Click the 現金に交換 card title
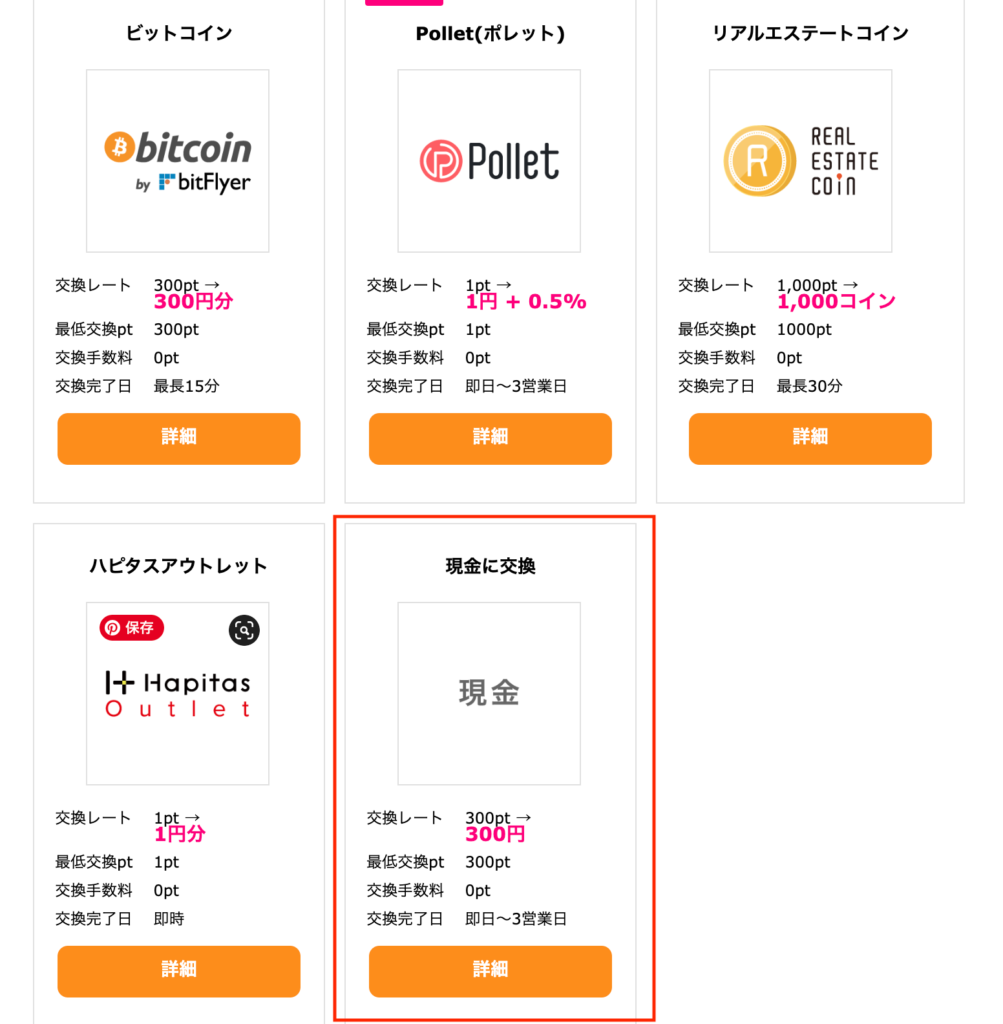1003x1024 pixels. pyautogui.click(x=490, y=566)
